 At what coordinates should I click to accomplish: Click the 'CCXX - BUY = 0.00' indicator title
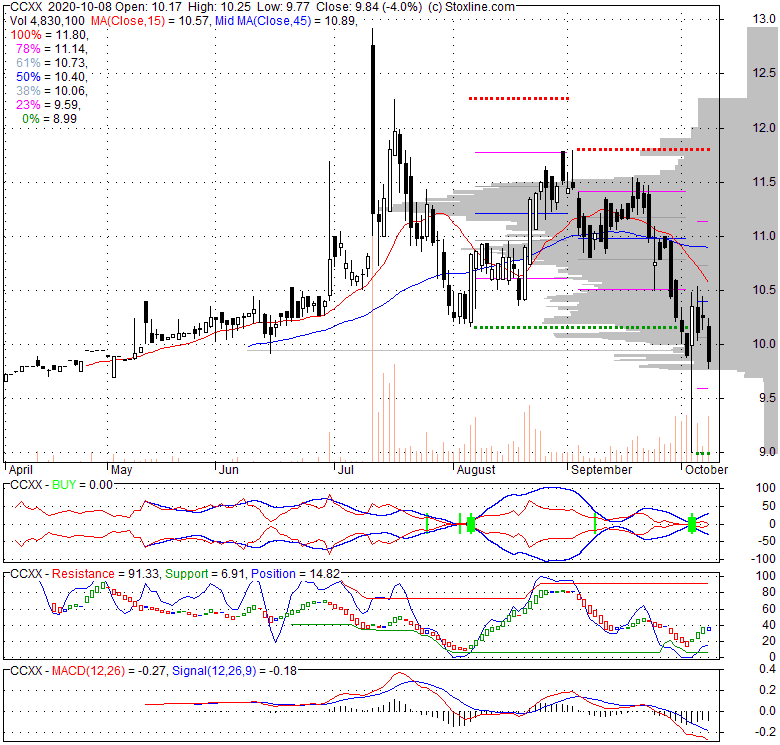pos(62,485)
